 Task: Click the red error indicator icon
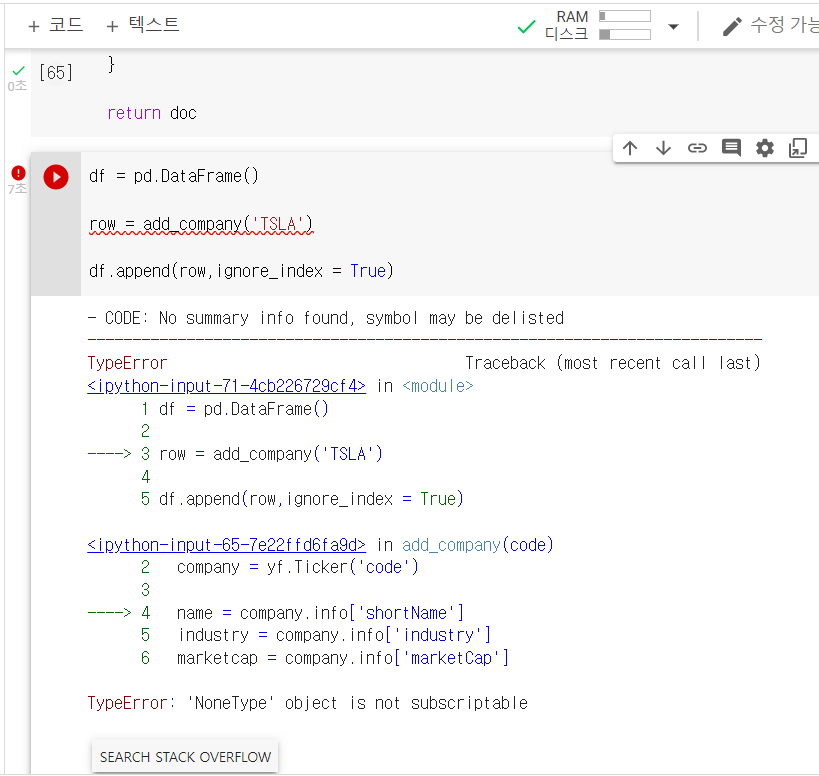[x=18, y=172]
